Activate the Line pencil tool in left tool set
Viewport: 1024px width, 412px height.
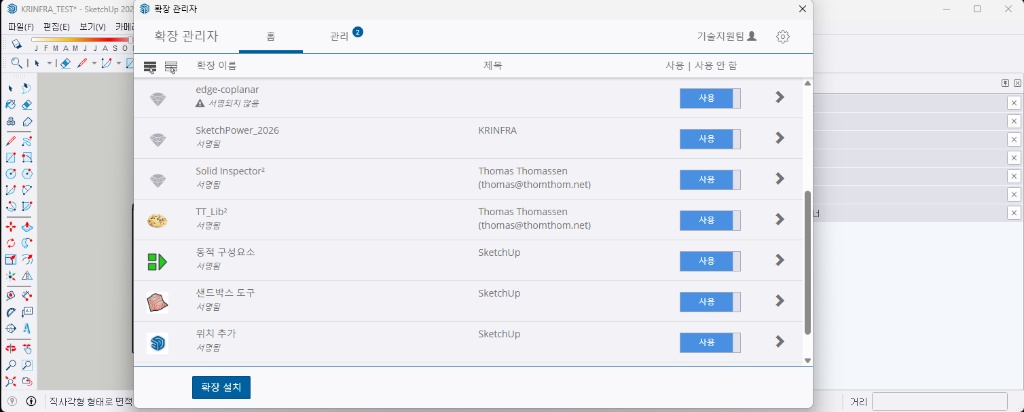(x=10, y=140)
